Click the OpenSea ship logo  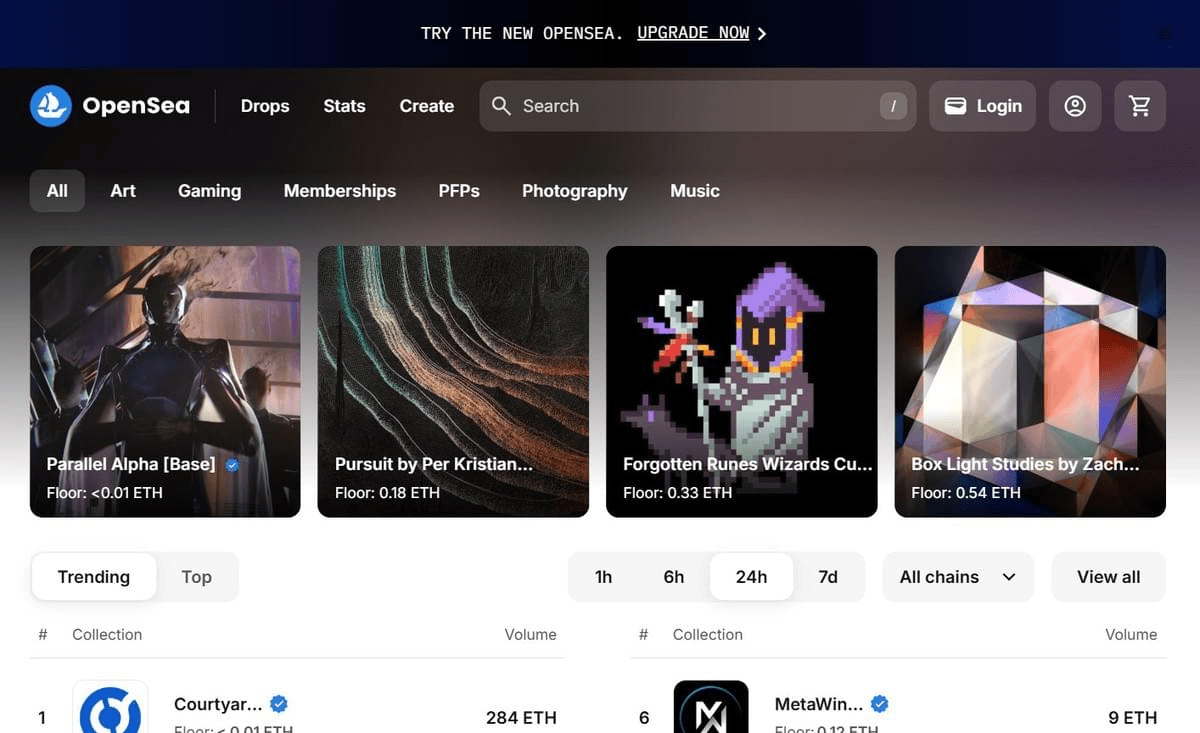pos(50,106)
